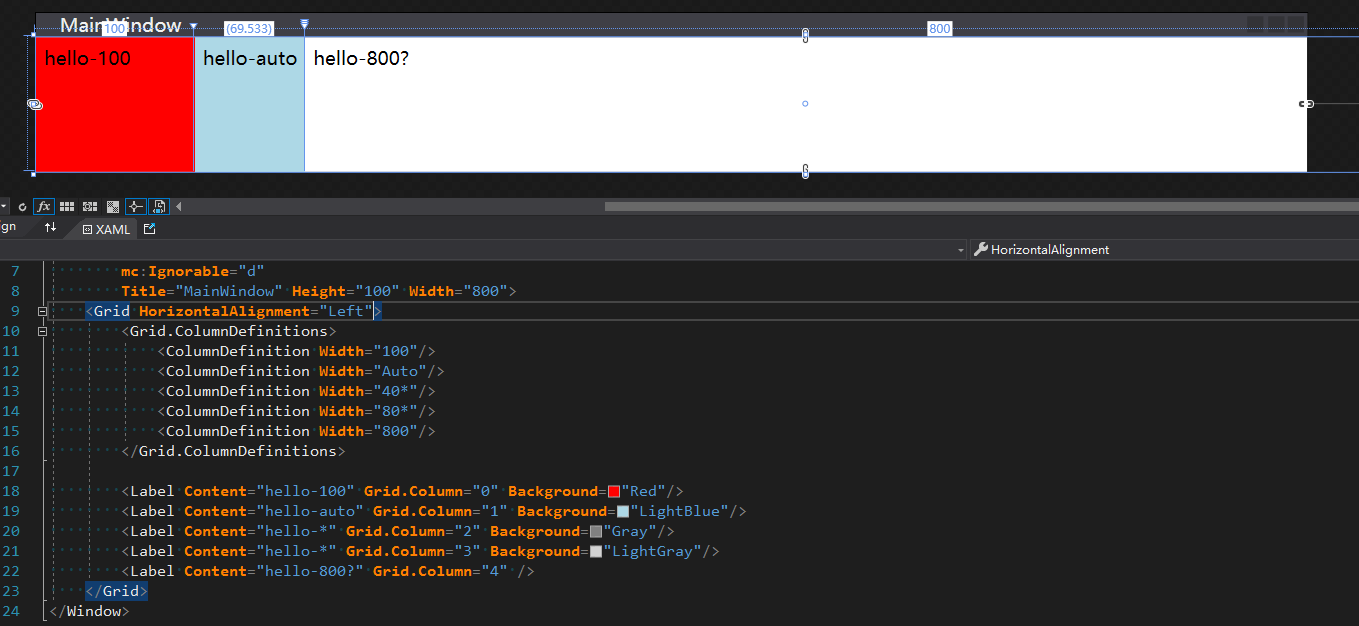Click the snapping to gridlines icon

(x=90, y=206)
